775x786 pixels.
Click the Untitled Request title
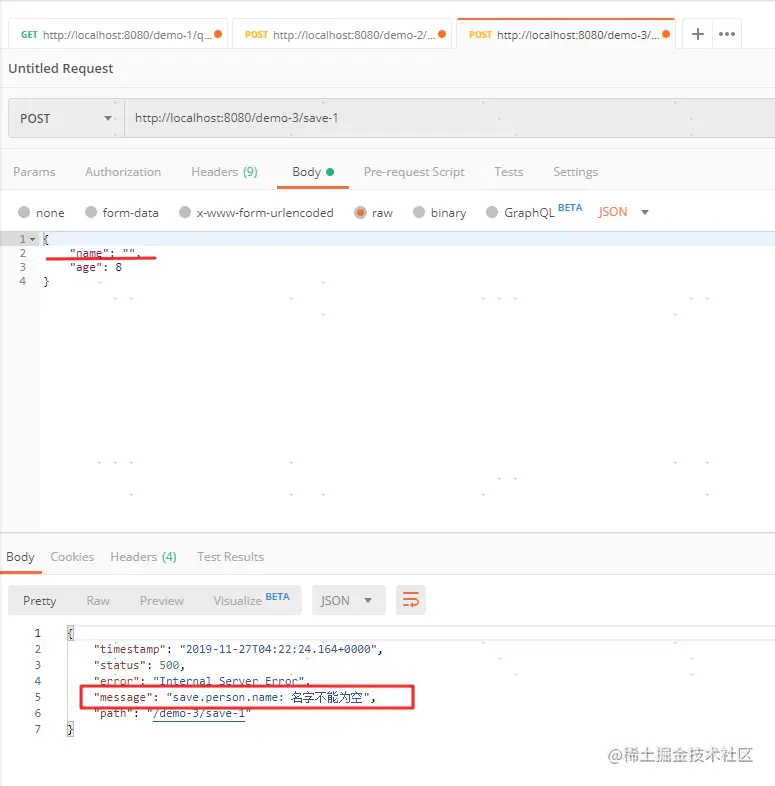(61, 68)
